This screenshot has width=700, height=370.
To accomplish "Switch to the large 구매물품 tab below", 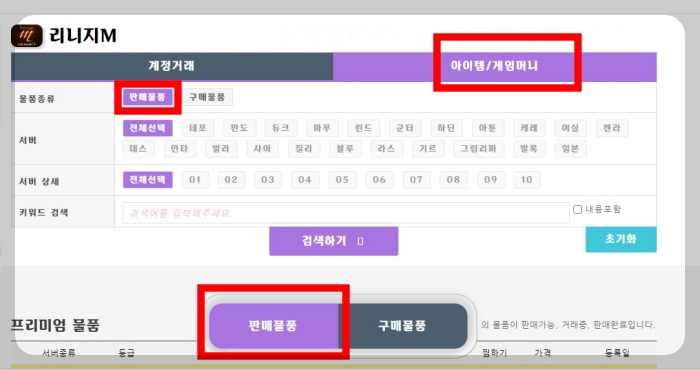I will 403,326.
